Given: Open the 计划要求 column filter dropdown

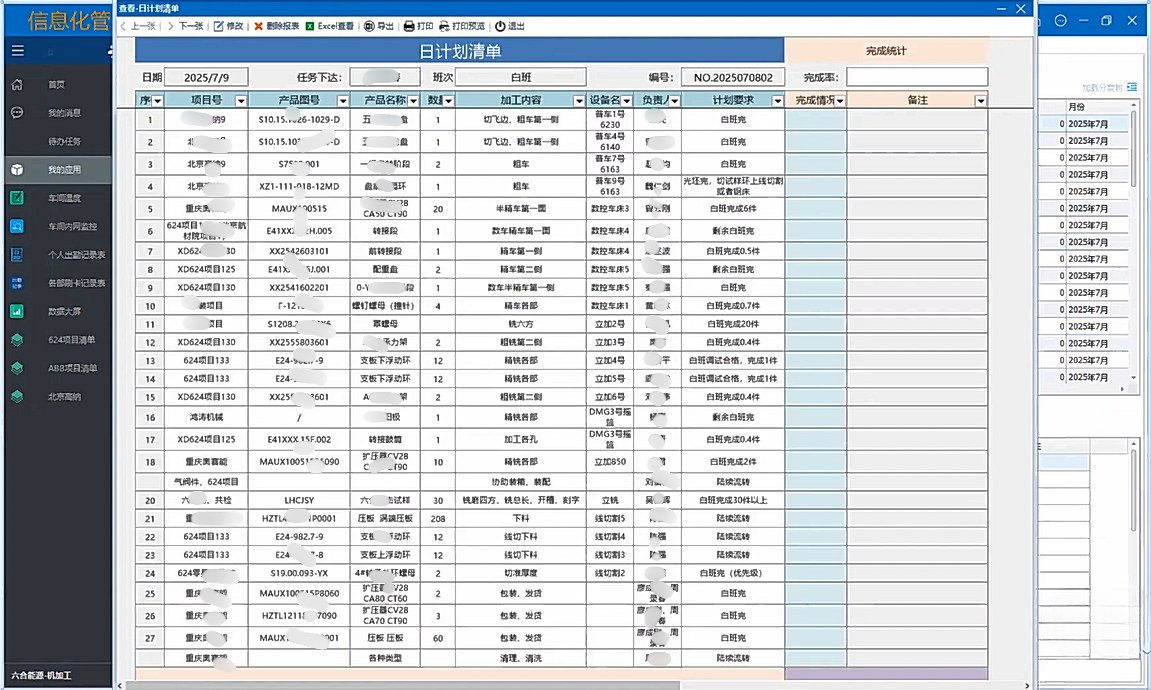Looking at the screenshot, I should [x=774, y=101].
